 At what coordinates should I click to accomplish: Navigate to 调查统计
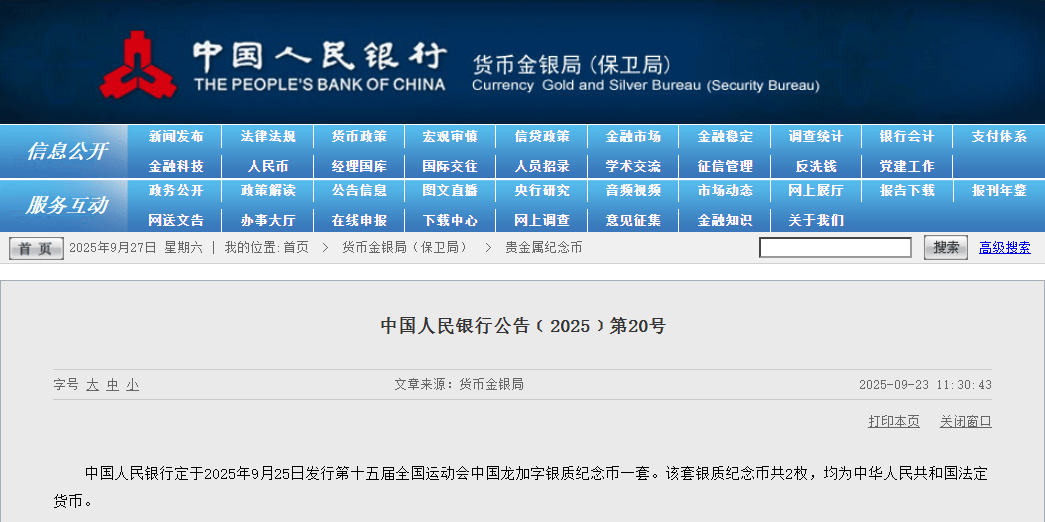tap(816, 137)
